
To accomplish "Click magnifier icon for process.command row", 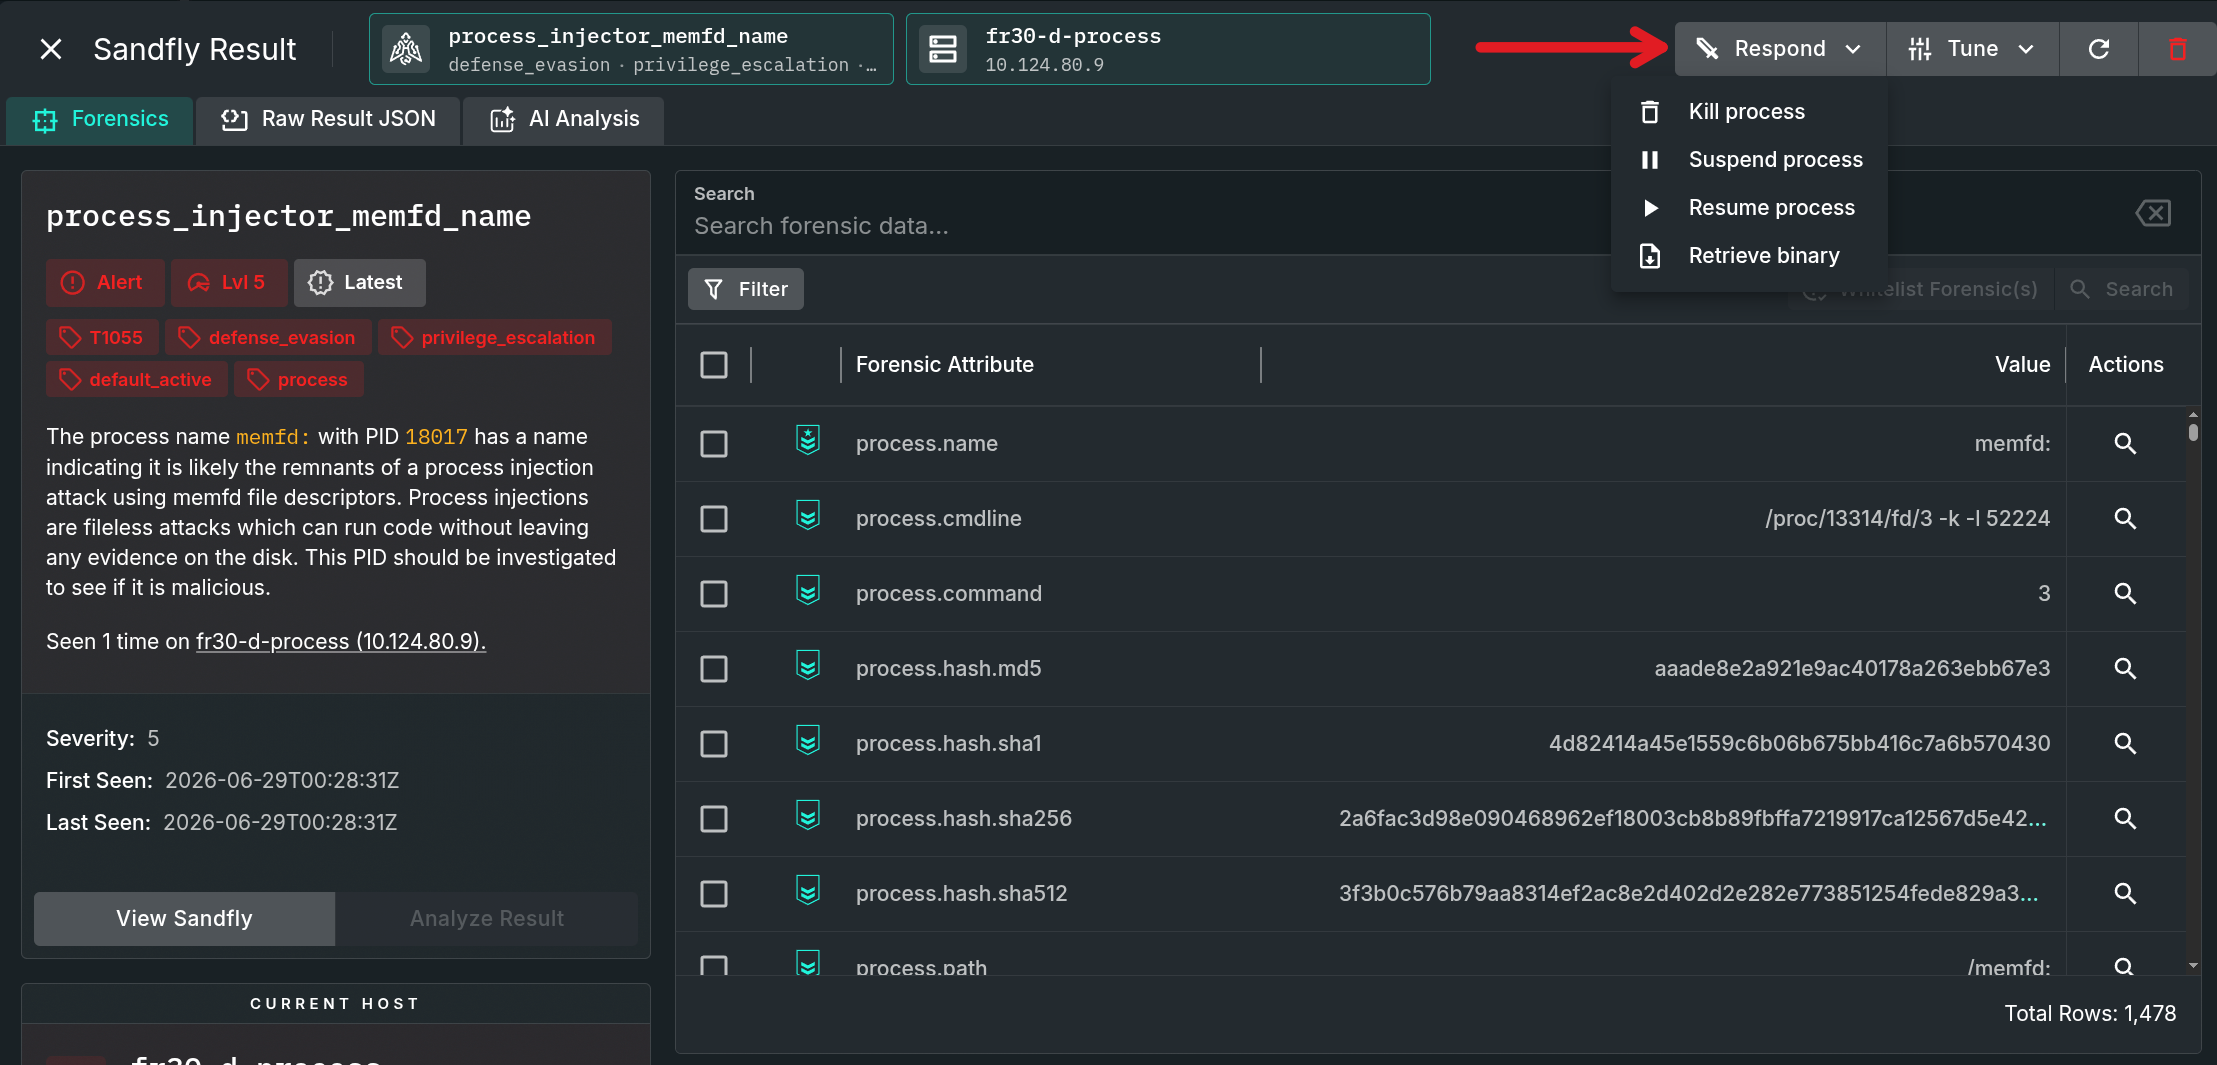I will coord(2125,594).
